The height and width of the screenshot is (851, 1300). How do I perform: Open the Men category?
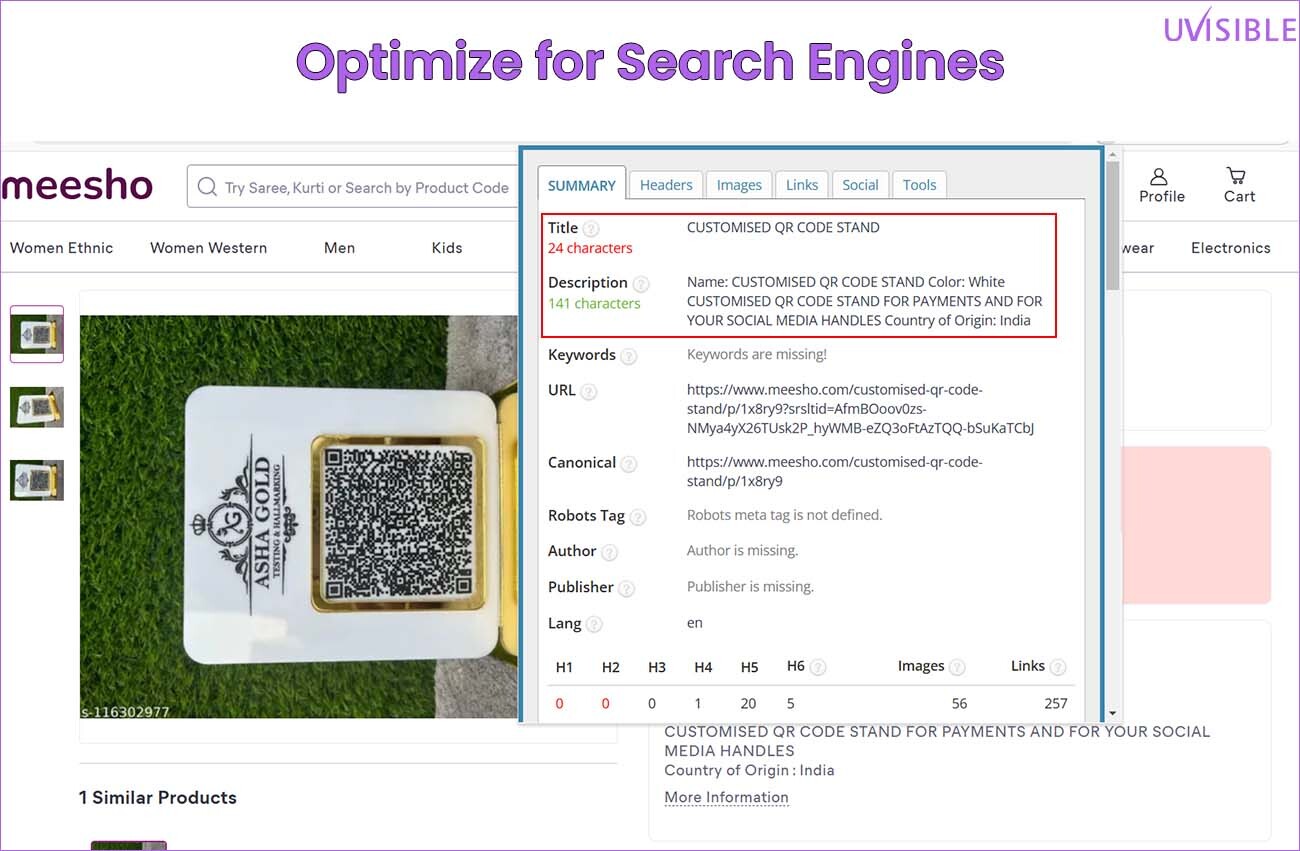point(339,248)
